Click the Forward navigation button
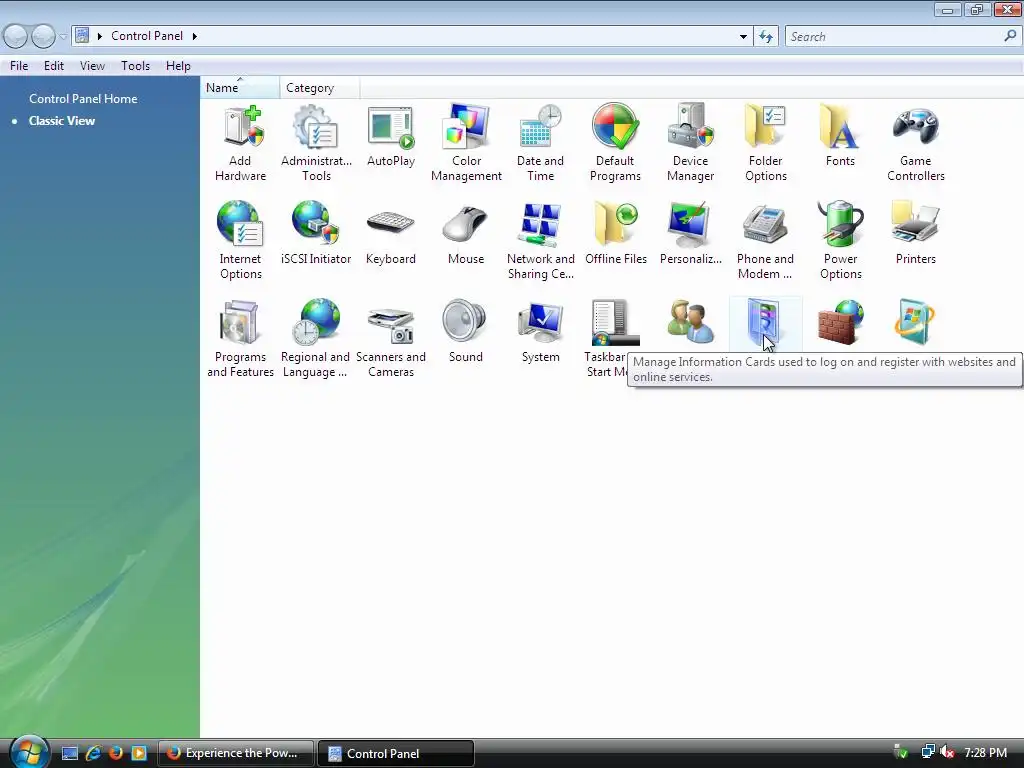This screenshot has height=768, width=1024. tap(43, 36)
